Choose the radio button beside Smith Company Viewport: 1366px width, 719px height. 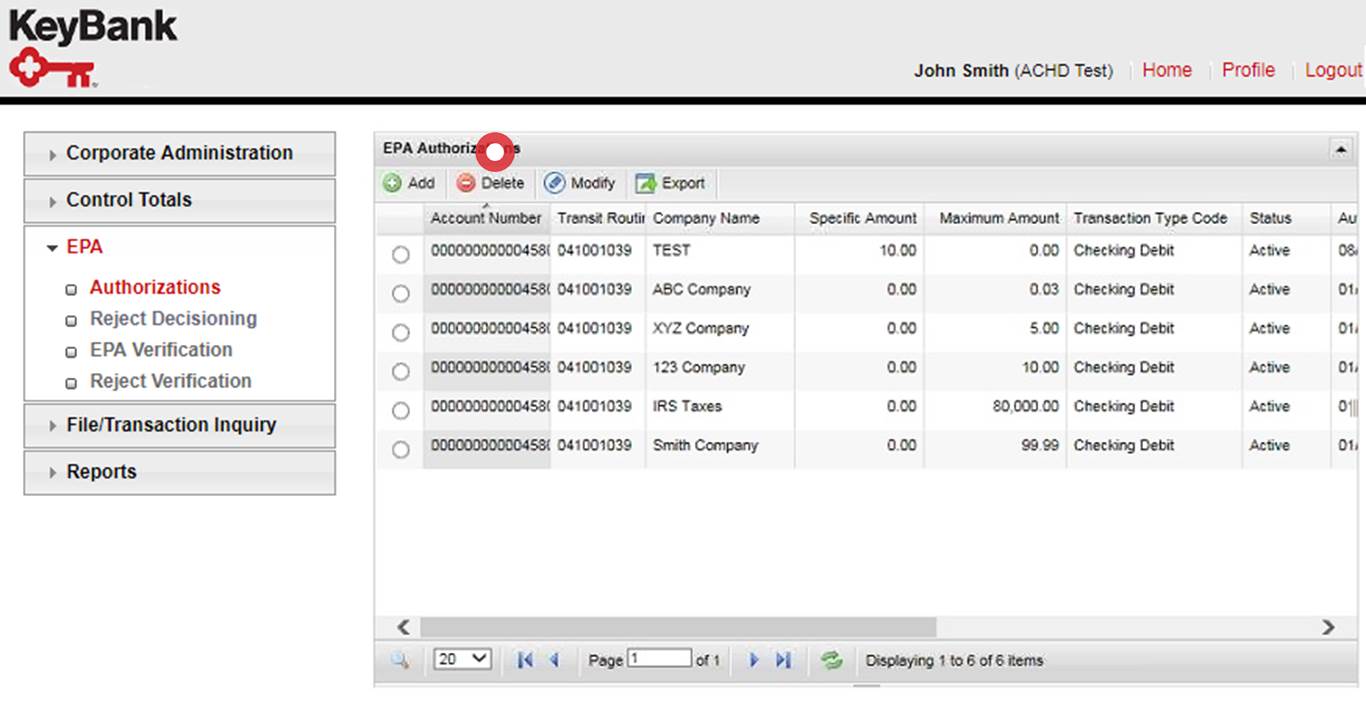tap(400, 449)
